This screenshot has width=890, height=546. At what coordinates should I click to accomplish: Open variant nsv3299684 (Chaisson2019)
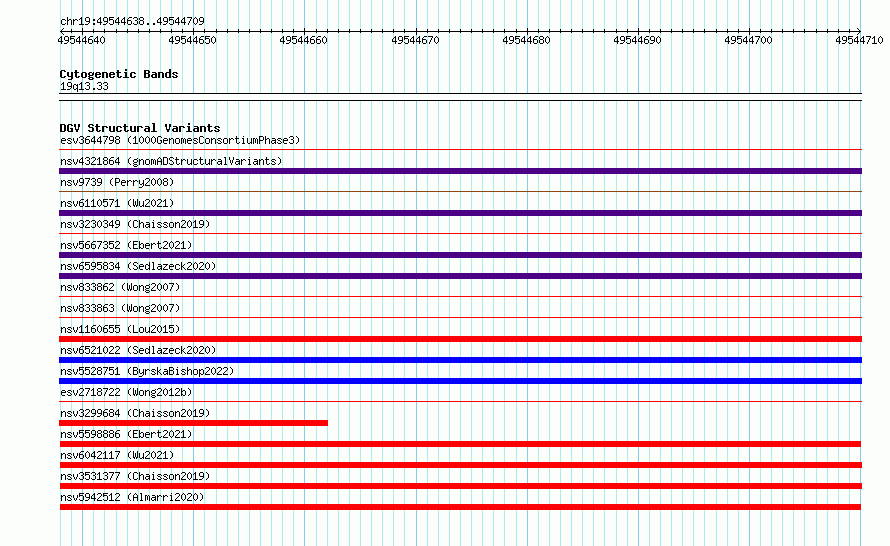(x=135, y=413)
